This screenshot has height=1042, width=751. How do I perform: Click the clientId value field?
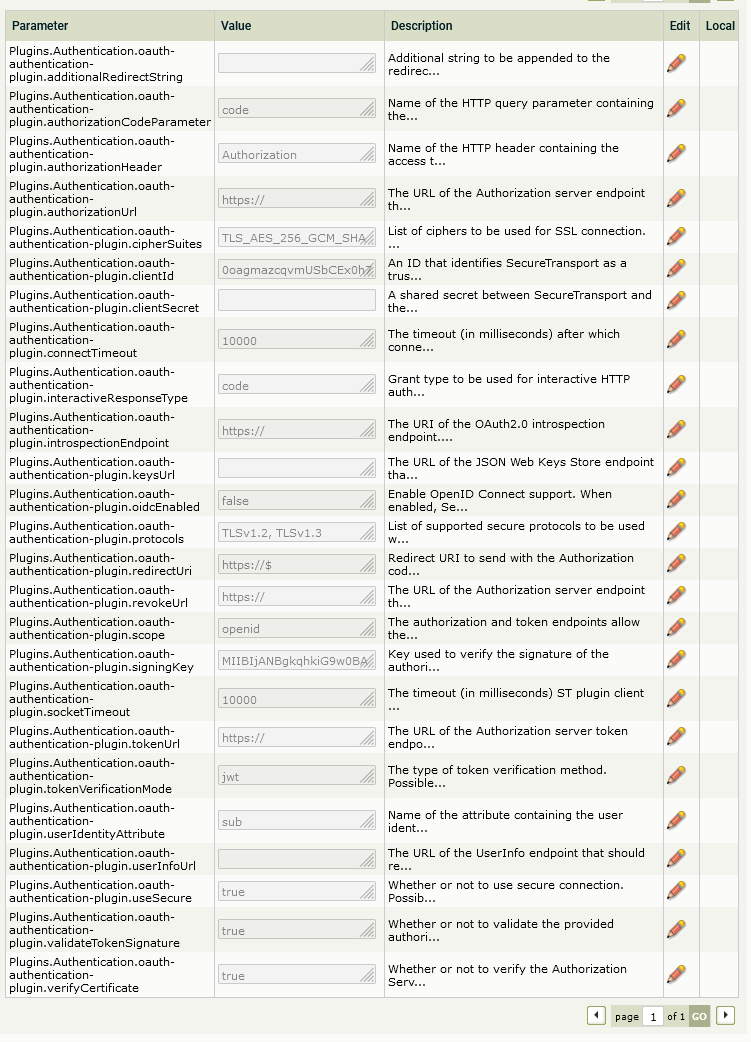[297, 268]
